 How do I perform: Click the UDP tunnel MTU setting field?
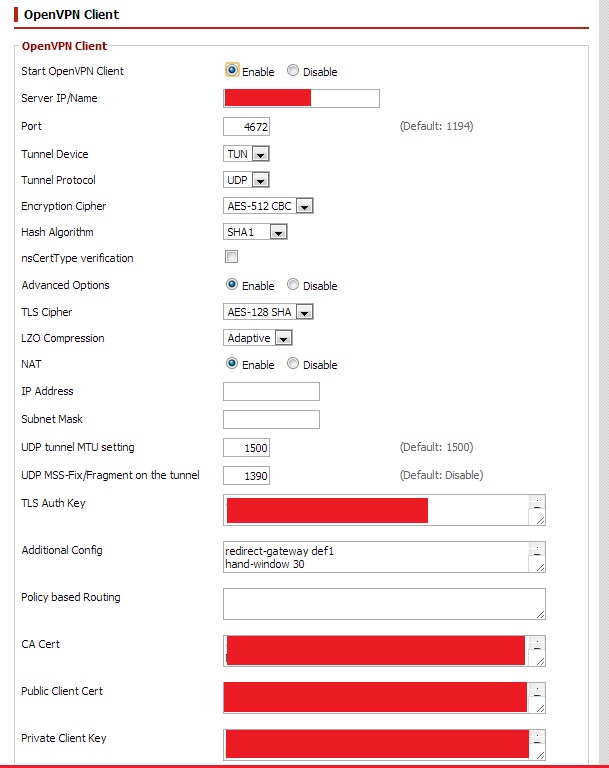click(x=246, y=447)
